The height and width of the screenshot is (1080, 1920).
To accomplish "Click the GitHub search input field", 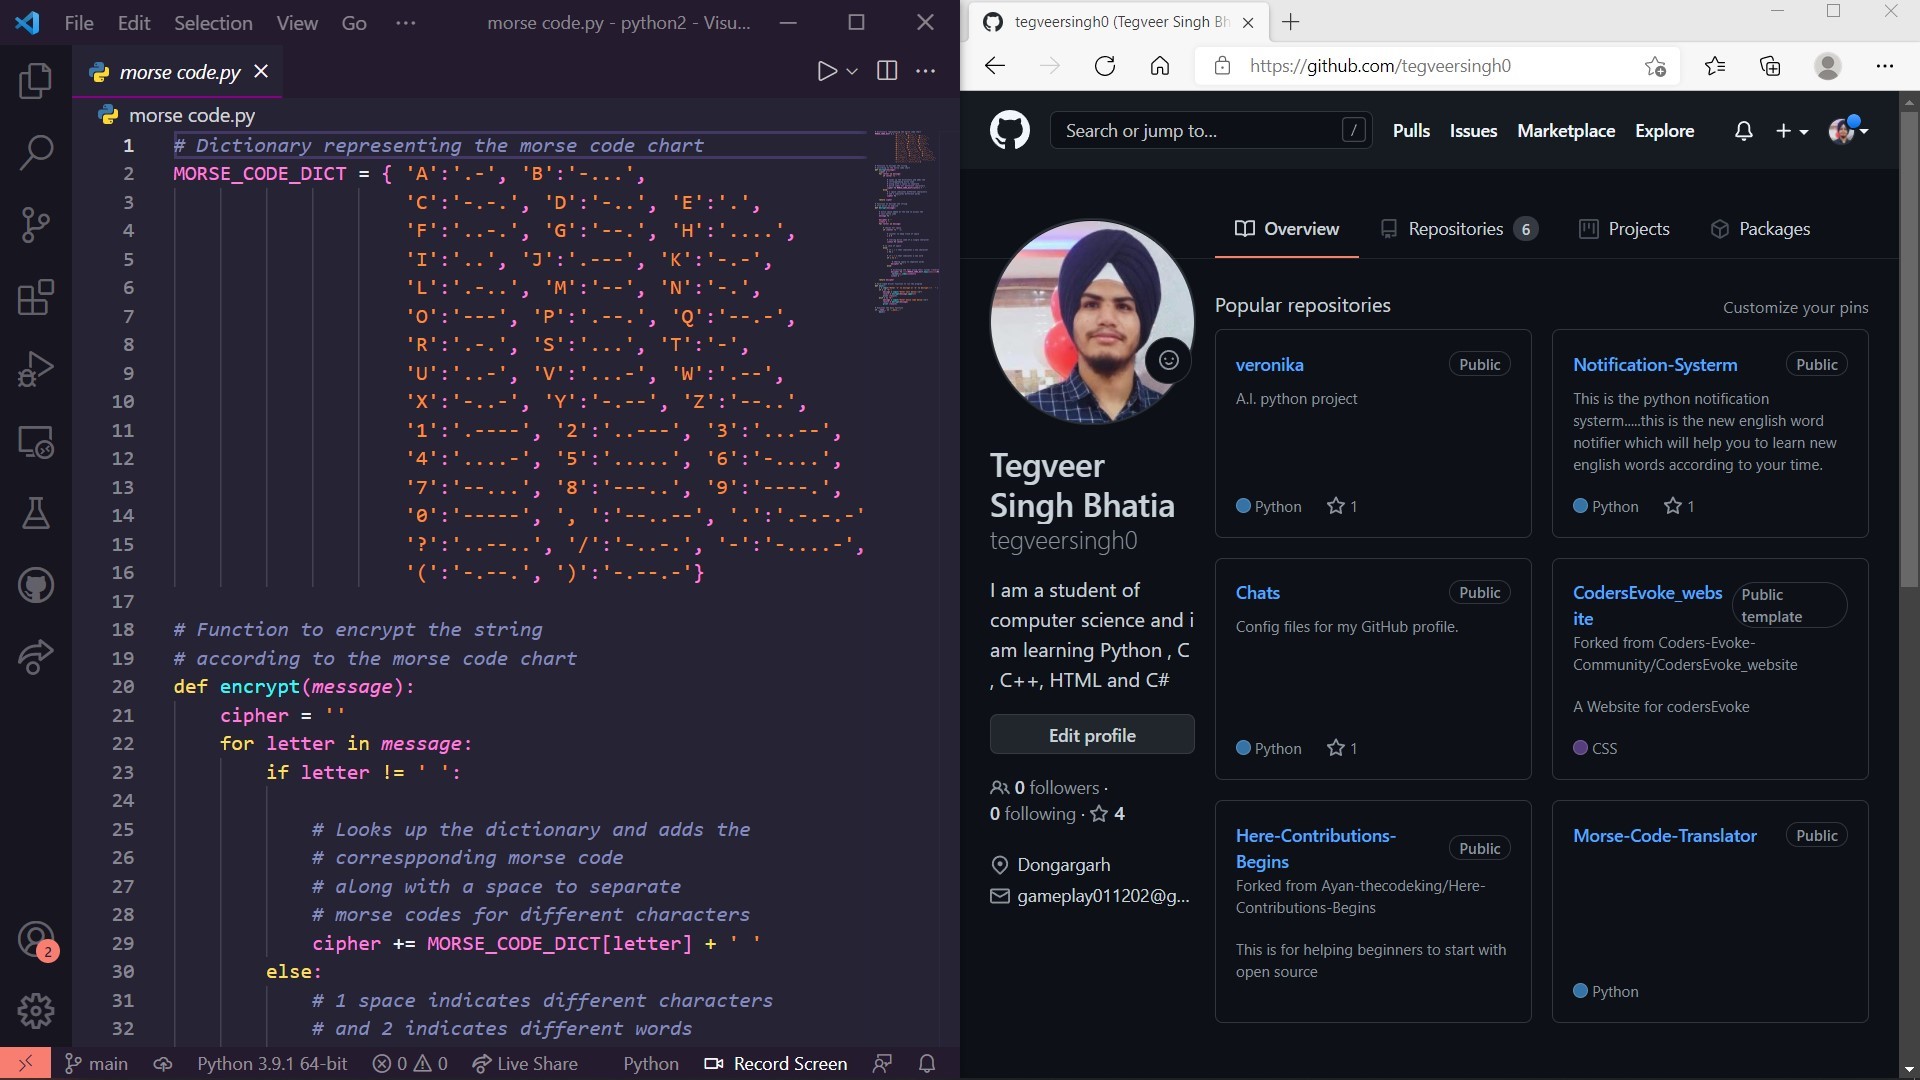I will tap(1200, 131).
